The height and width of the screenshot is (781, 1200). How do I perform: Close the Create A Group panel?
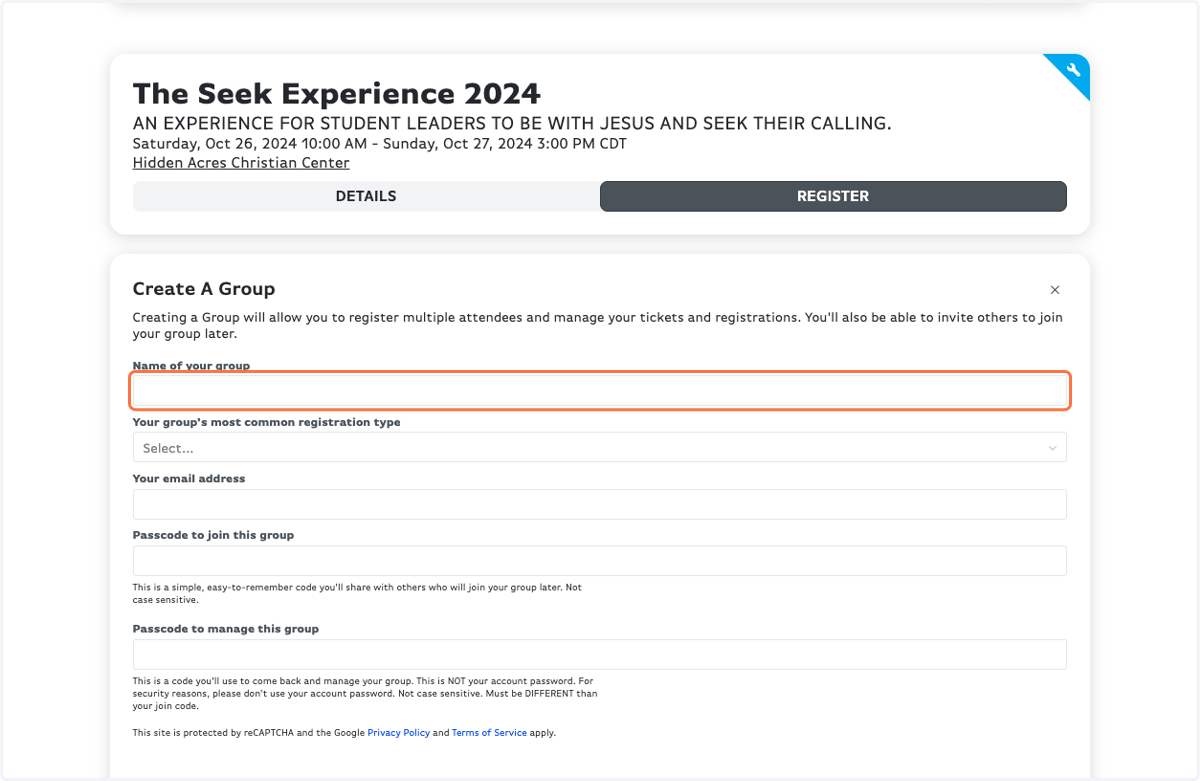click(x=1055, y=290)
